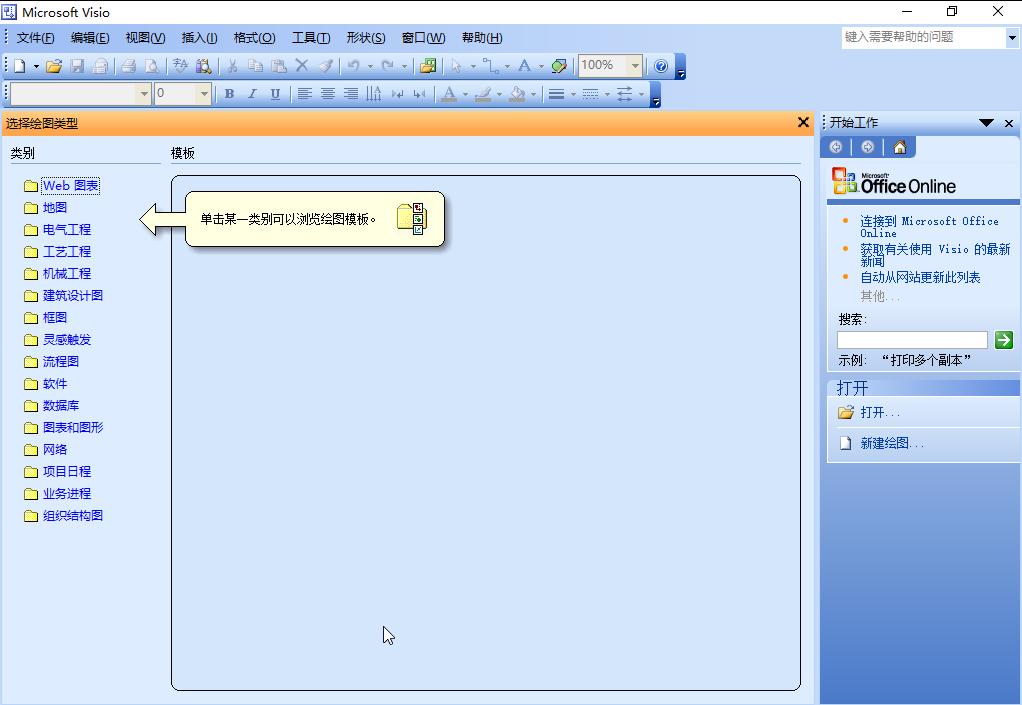This screenshot has height=705, width=1022.
Task: Click the Redo icon
Action: click(387, 66)
